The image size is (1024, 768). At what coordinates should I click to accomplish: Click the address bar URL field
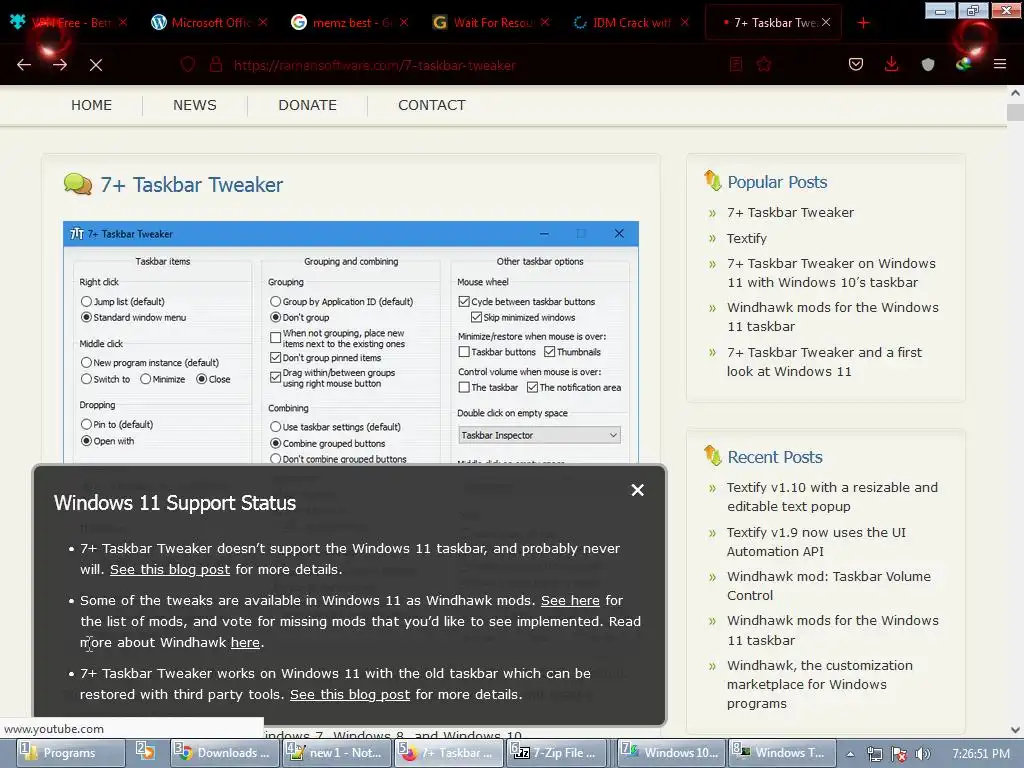click(x=375, y=65)
